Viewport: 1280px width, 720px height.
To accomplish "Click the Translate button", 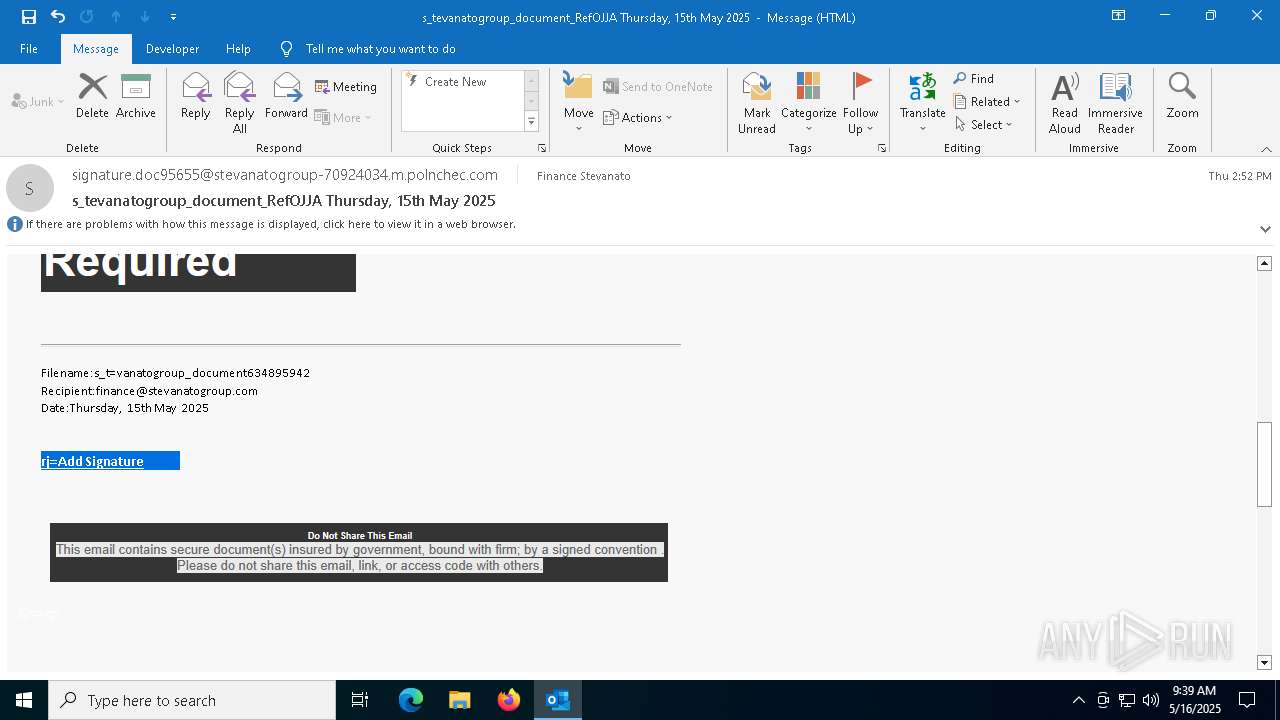I will 922,103.
